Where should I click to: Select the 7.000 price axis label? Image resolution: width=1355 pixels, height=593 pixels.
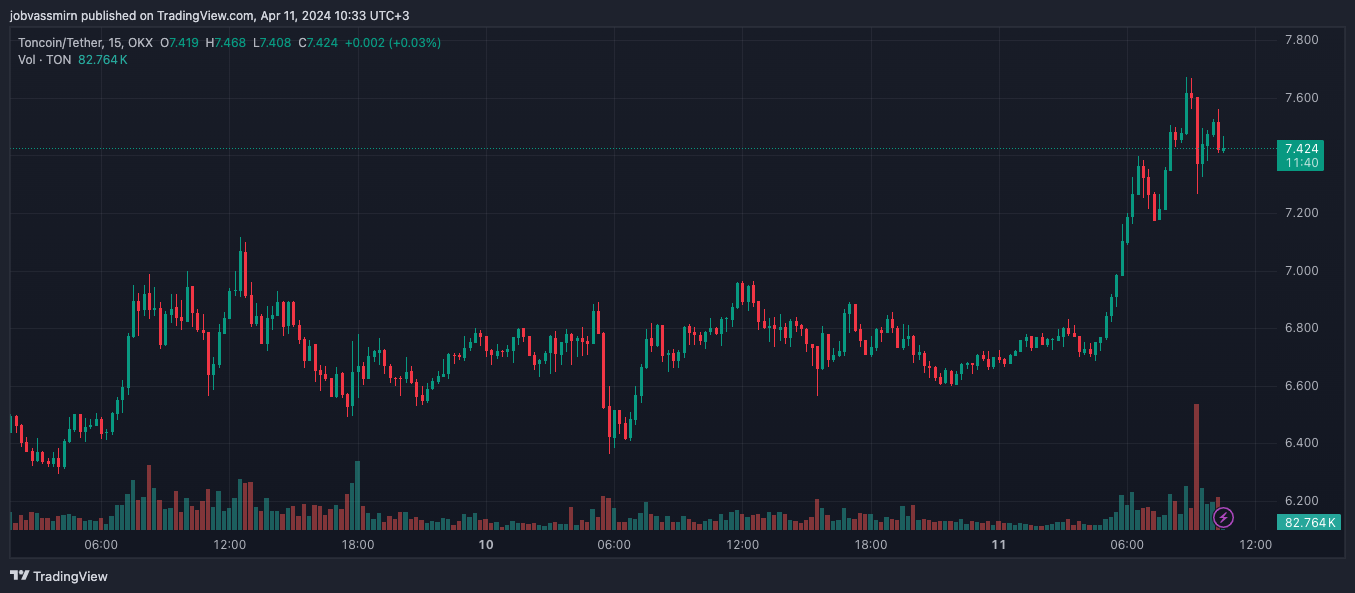click(1301, 271)
